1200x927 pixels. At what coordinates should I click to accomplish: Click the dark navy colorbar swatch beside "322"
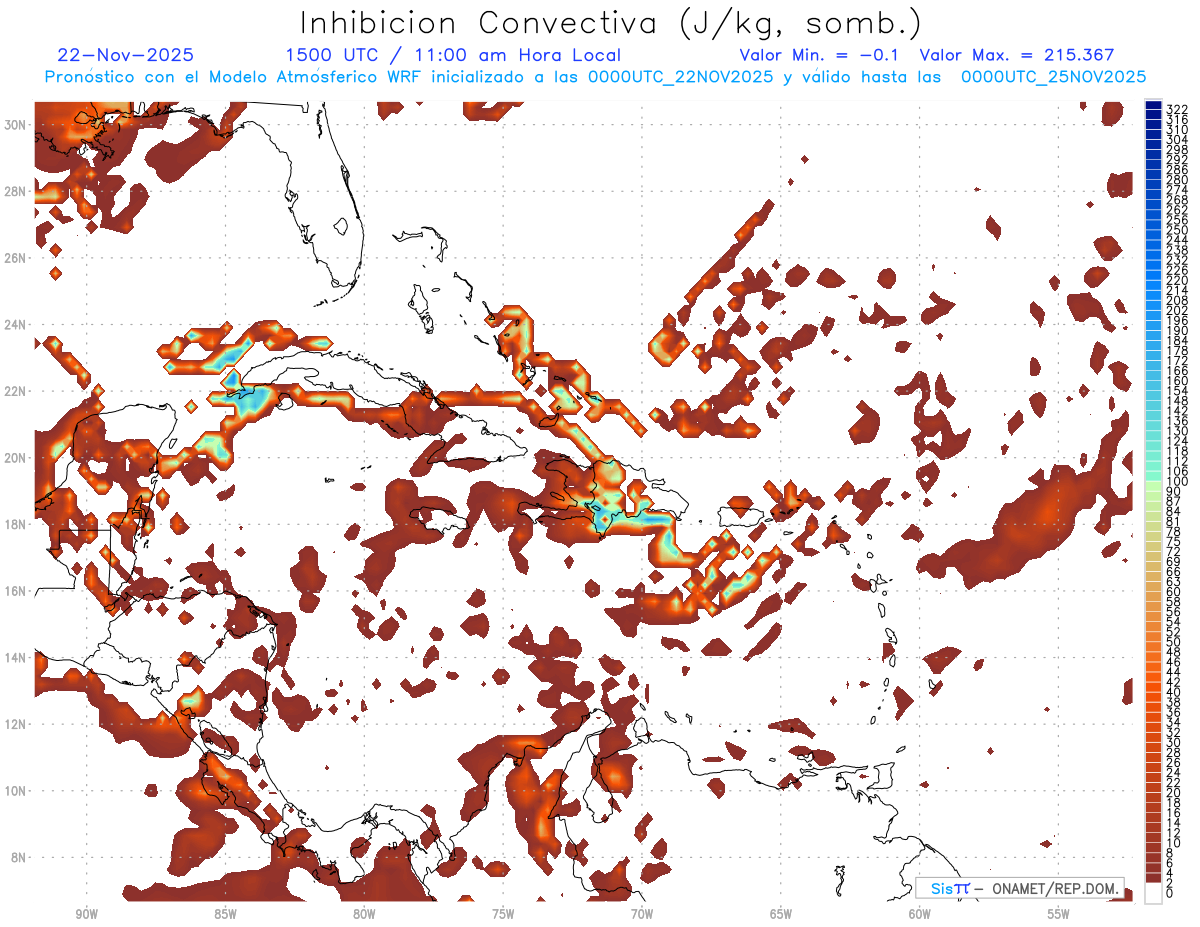(1153, 106)
